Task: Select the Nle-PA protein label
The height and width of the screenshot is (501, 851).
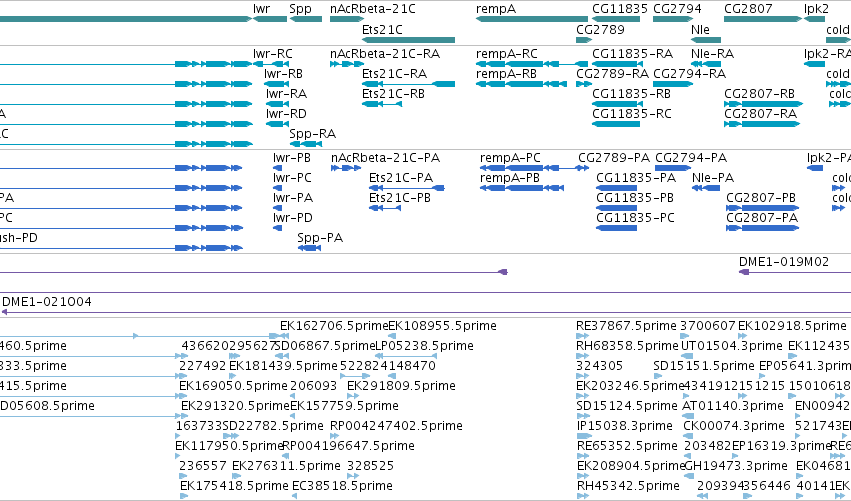Action: pyautogui.click(x=713, y=178)
